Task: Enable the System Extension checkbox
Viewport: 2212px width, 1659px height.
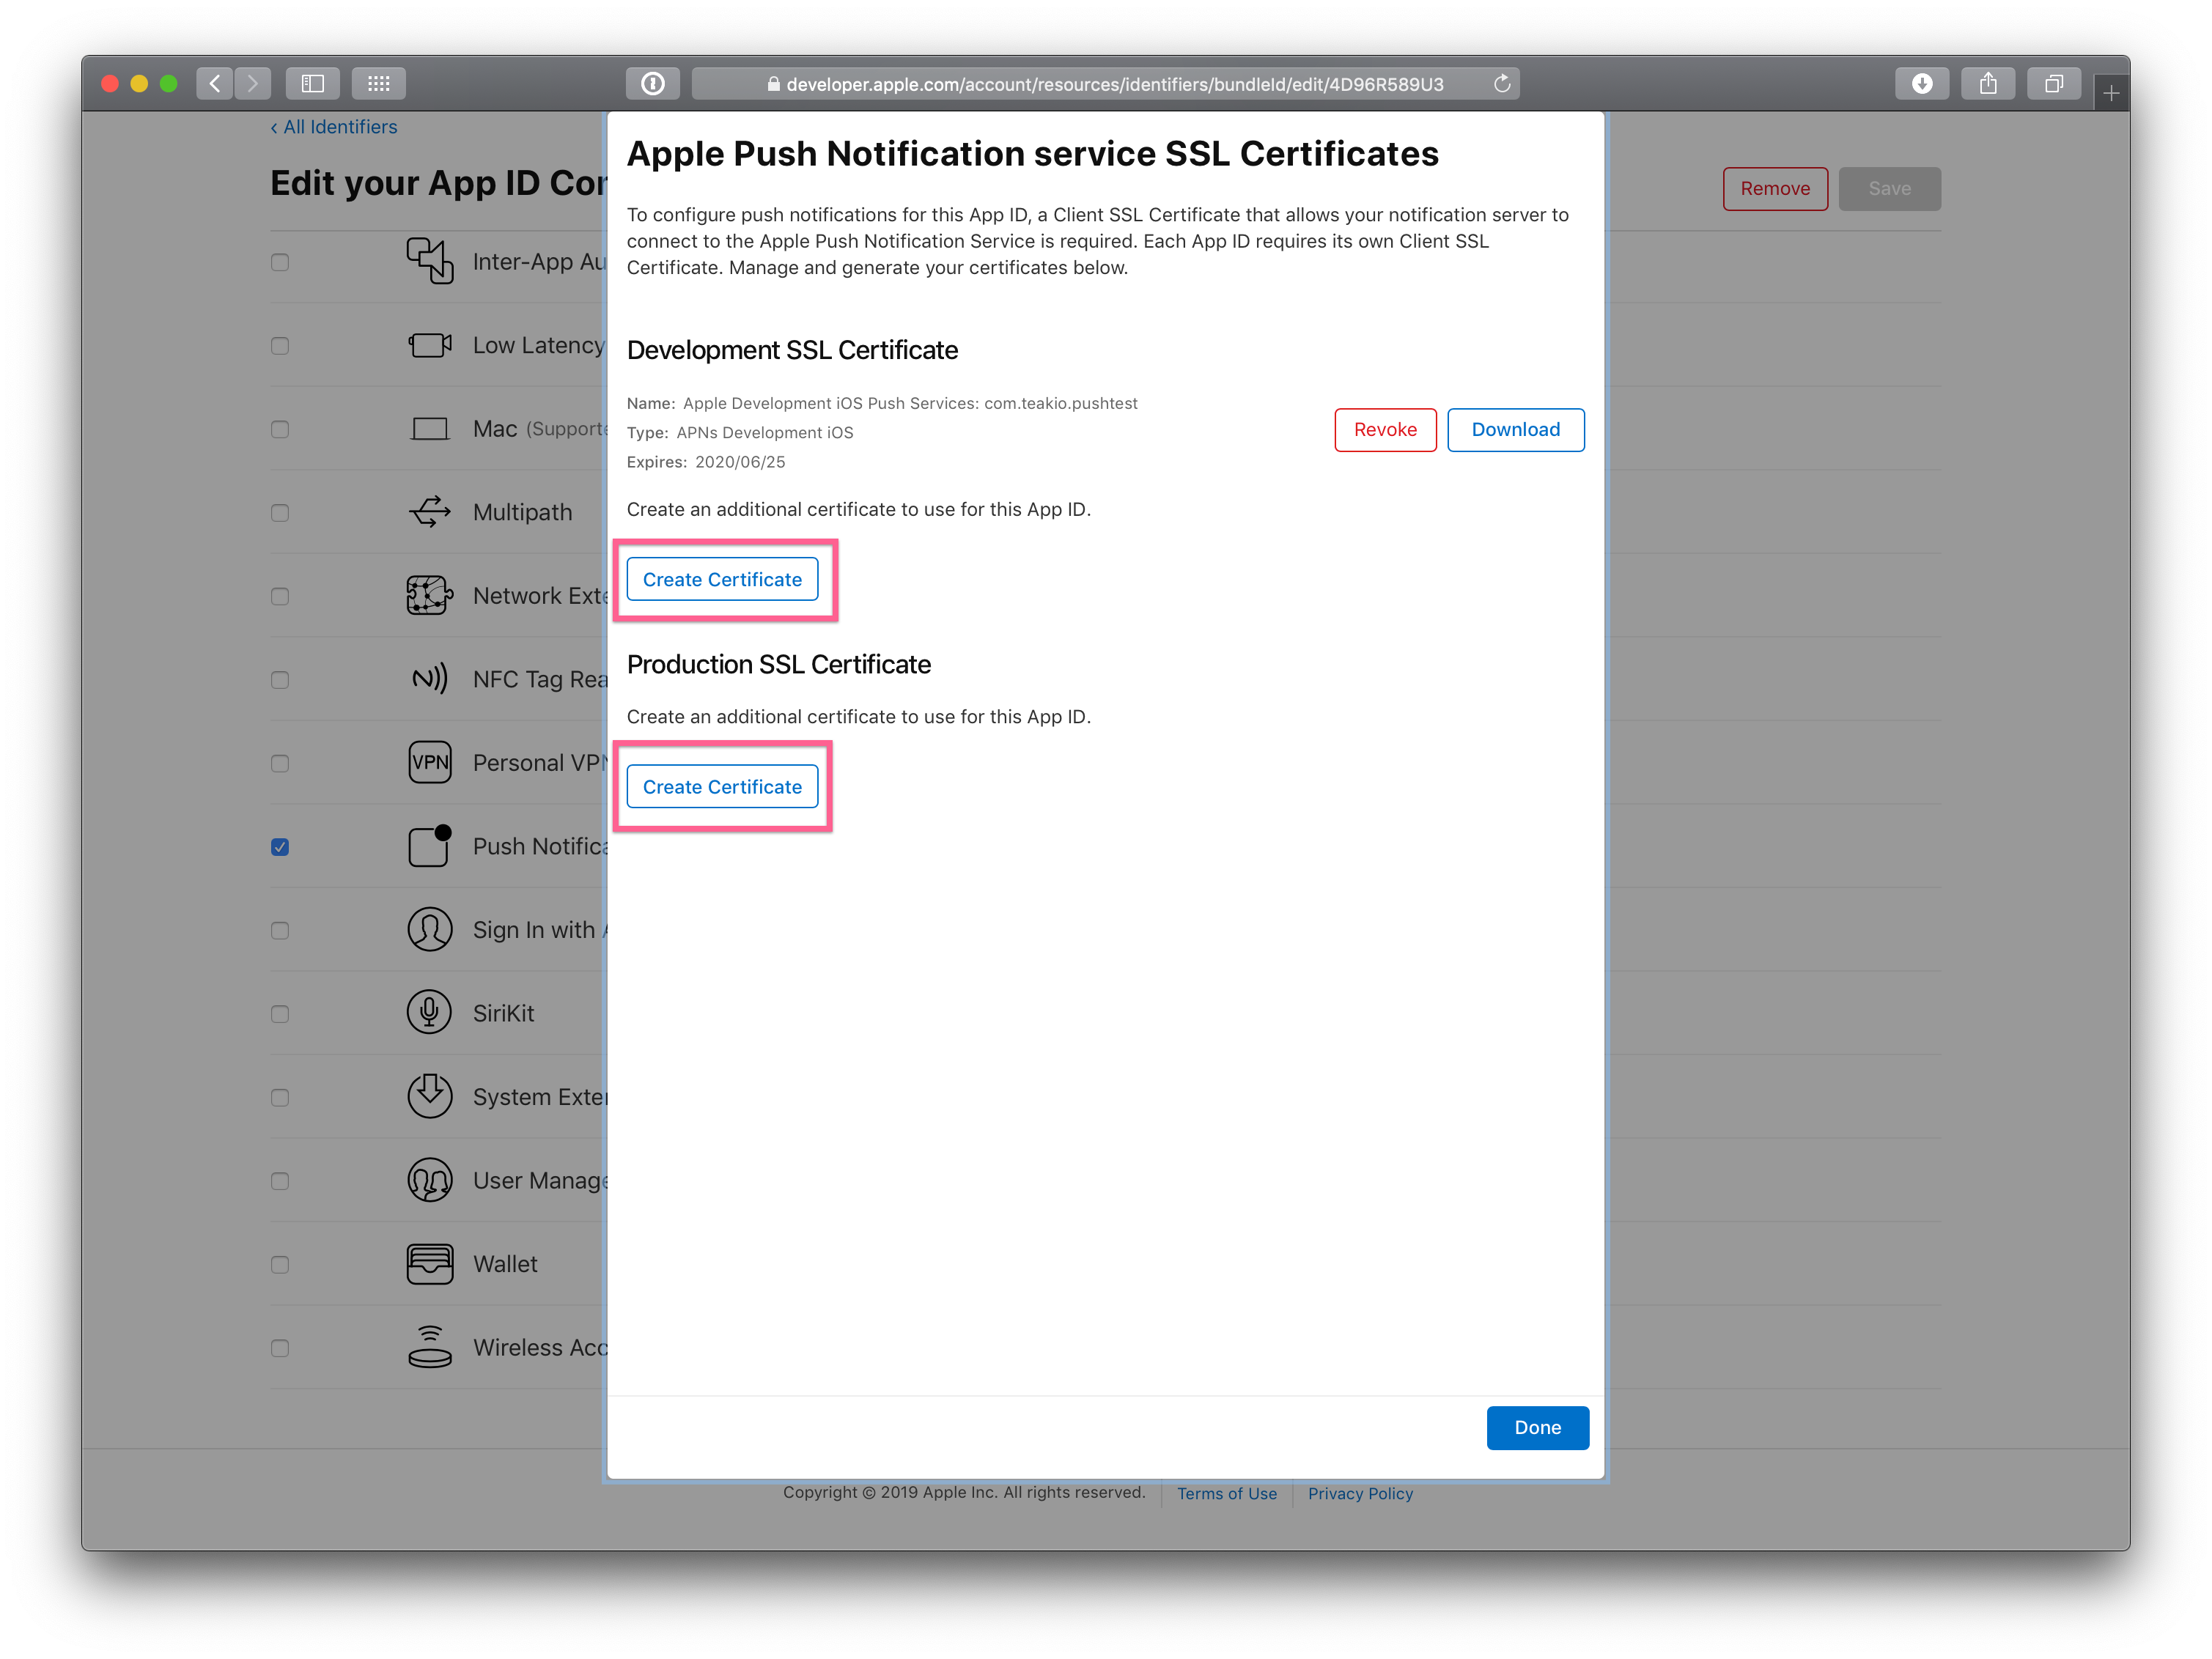Action: pos(280,1098)
